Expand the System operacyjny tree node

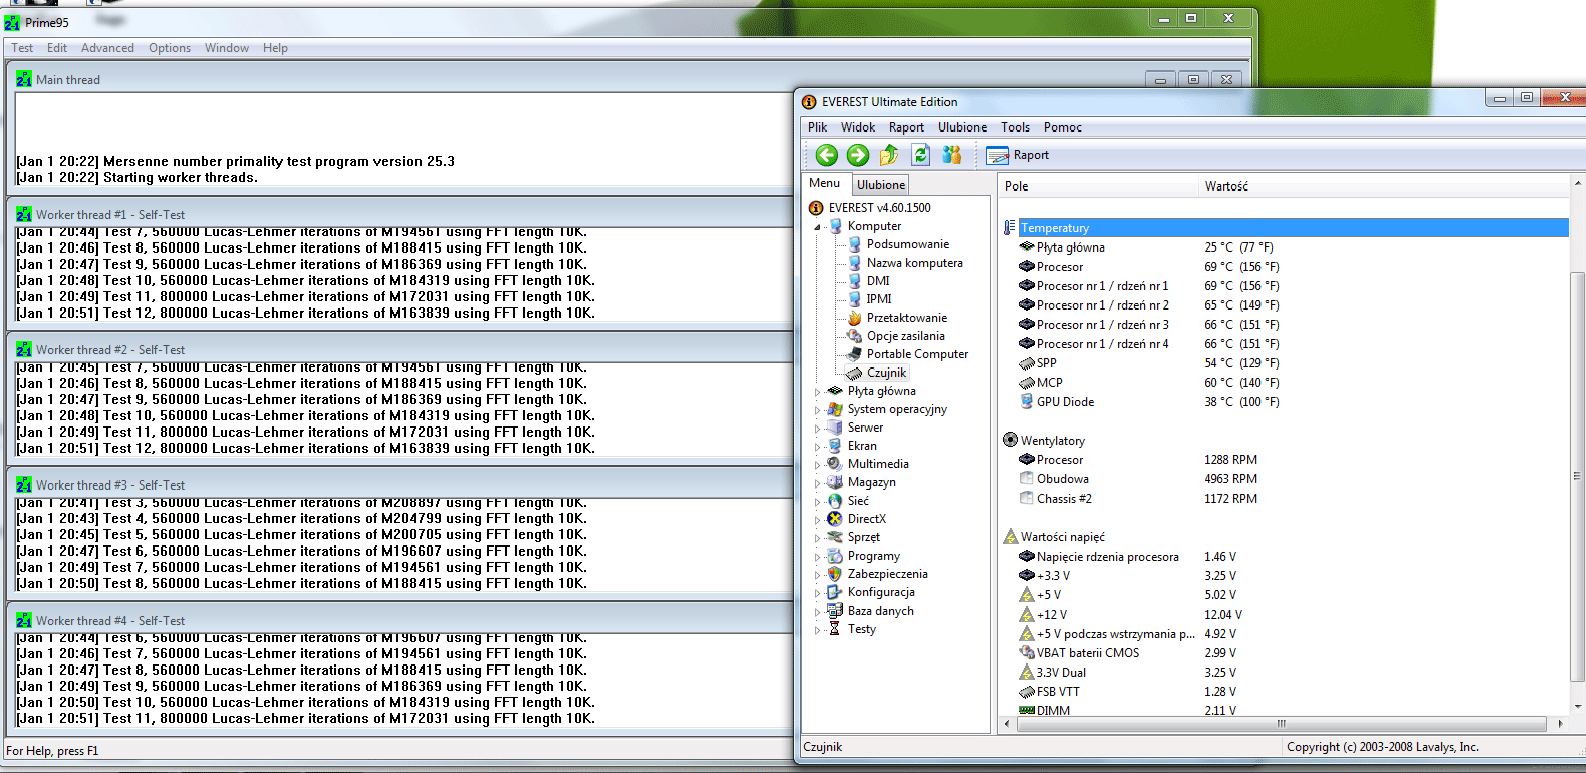[817, 410]
